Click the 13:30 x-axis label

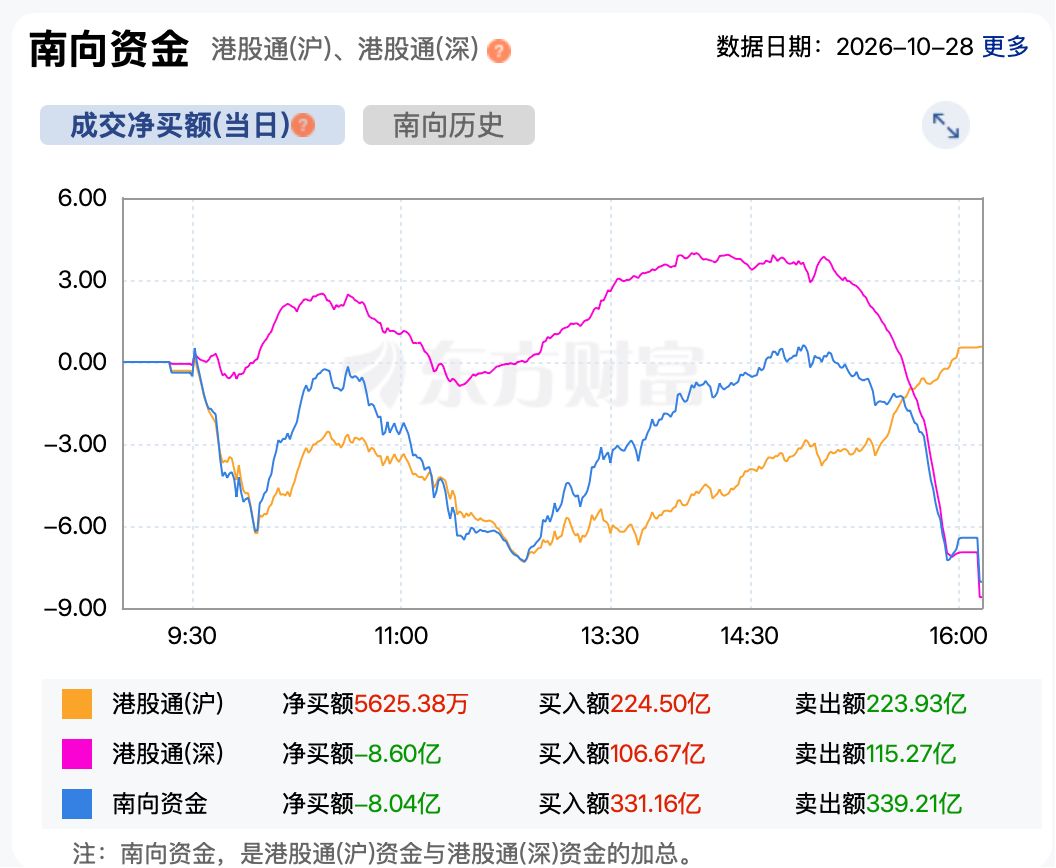pyautogui.click(x=610, y=636)
